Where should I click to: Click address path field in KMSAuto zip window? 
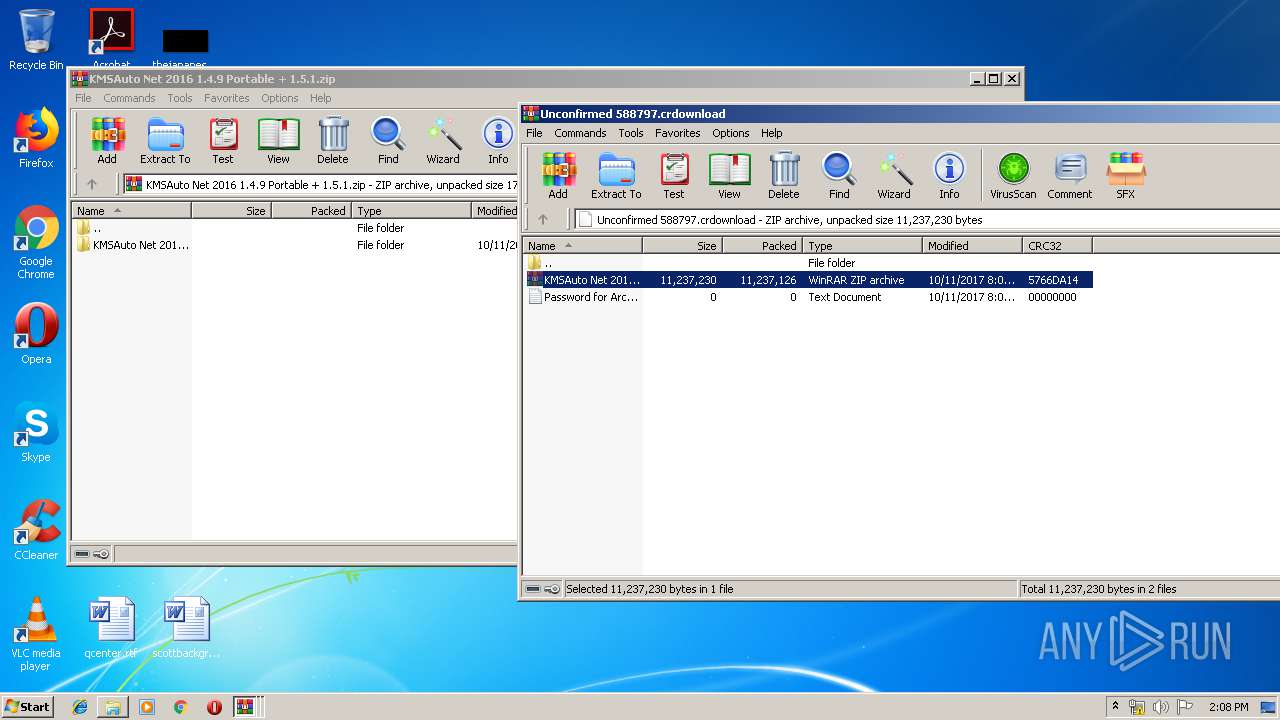[x=321, y=185]
